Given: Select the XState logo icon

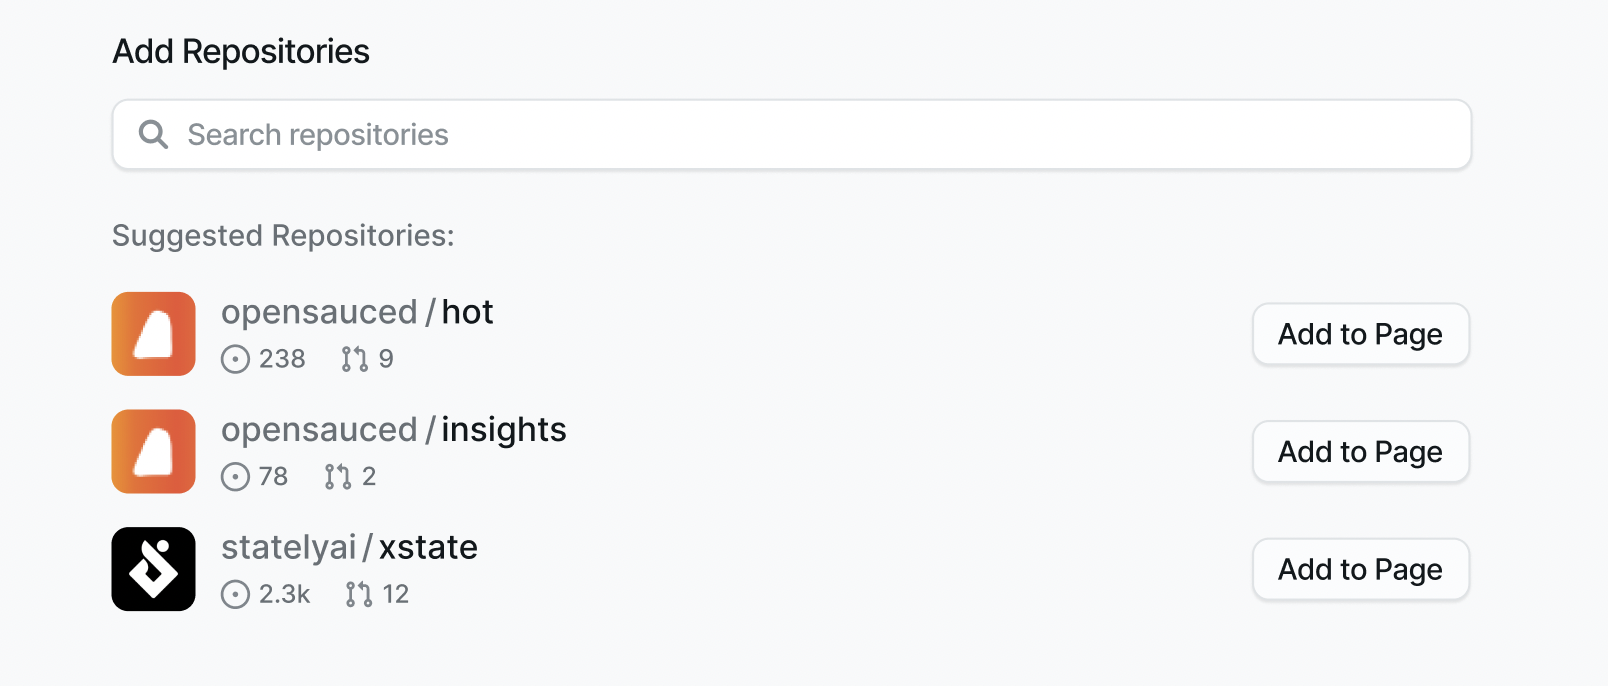Looking at the screenshot, I should pos(153,568).
